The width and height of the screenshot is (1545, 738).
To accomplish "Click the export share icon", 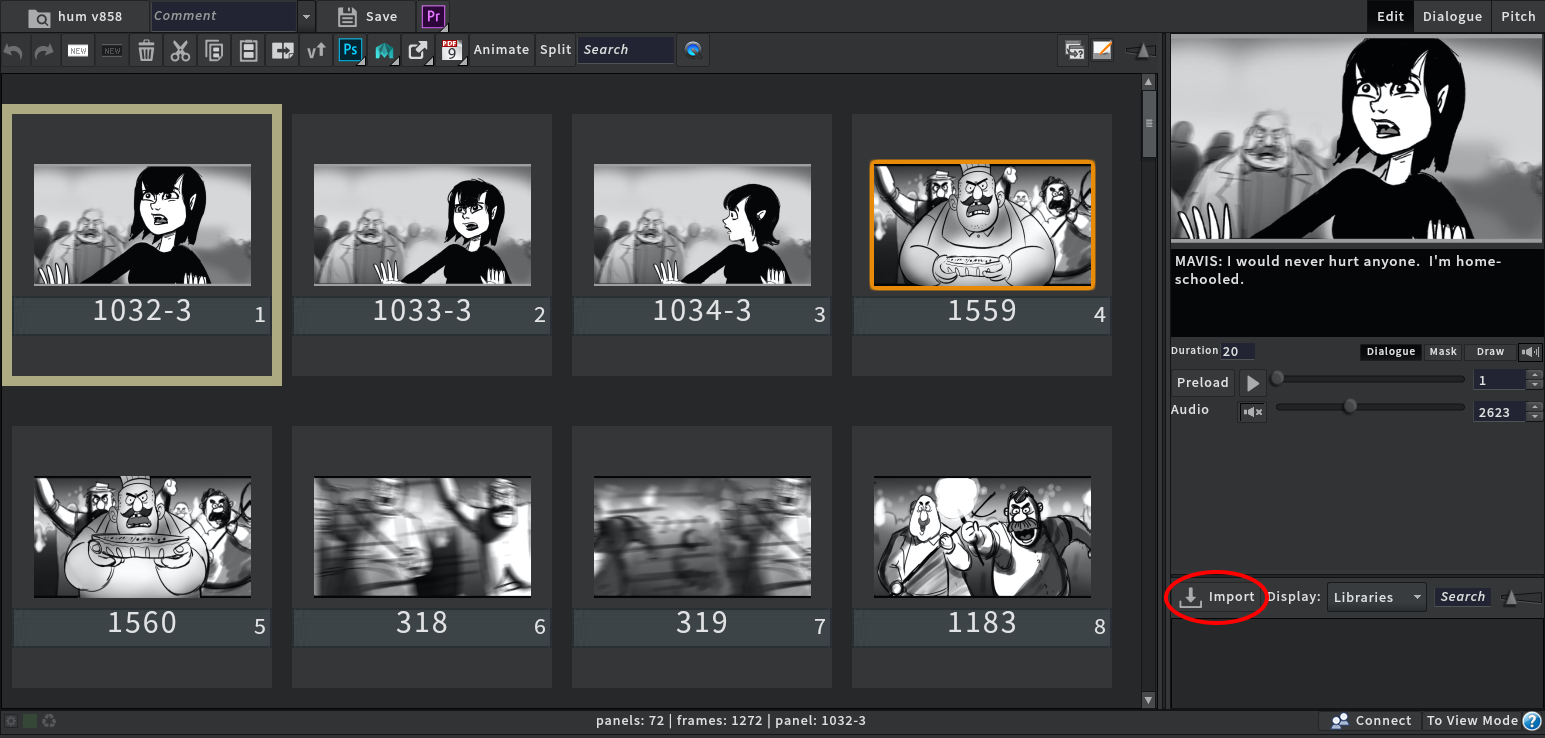I will click(x=418, y=50).
